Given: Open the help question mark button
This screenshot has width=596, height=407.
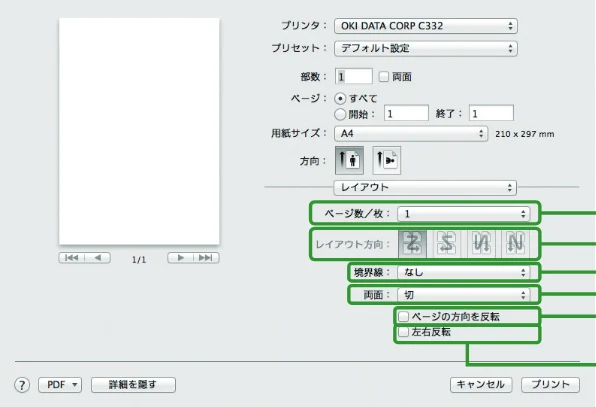Looking at the screenshot, I should click(22, 385).
